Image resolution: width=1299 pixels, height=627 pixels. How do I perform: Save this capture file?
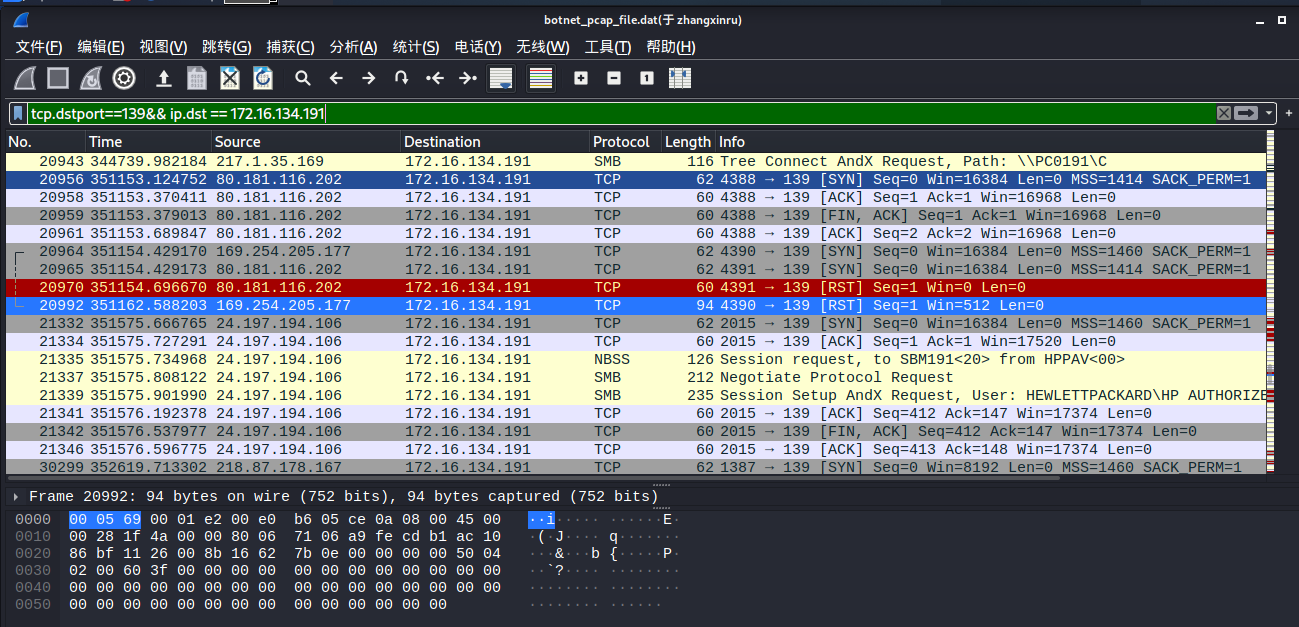(197, 78)
